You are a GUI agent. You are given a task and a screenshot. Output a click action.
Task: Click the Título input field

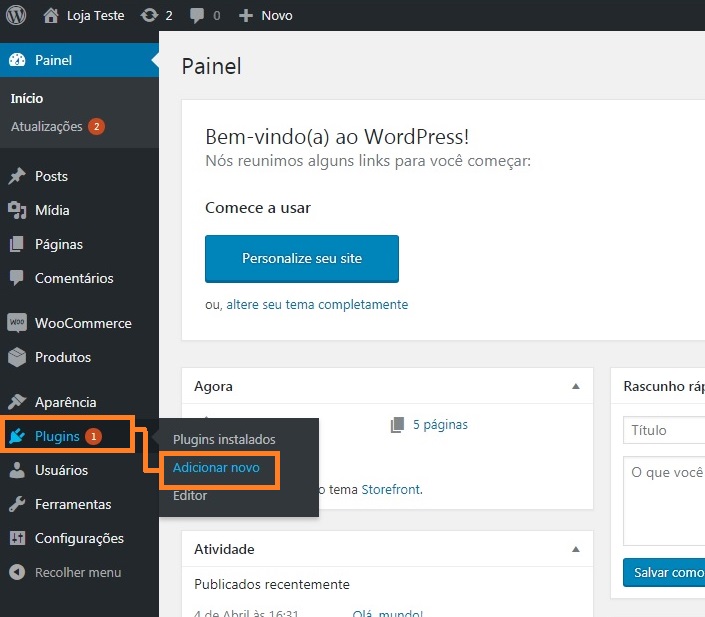[664, 430]
